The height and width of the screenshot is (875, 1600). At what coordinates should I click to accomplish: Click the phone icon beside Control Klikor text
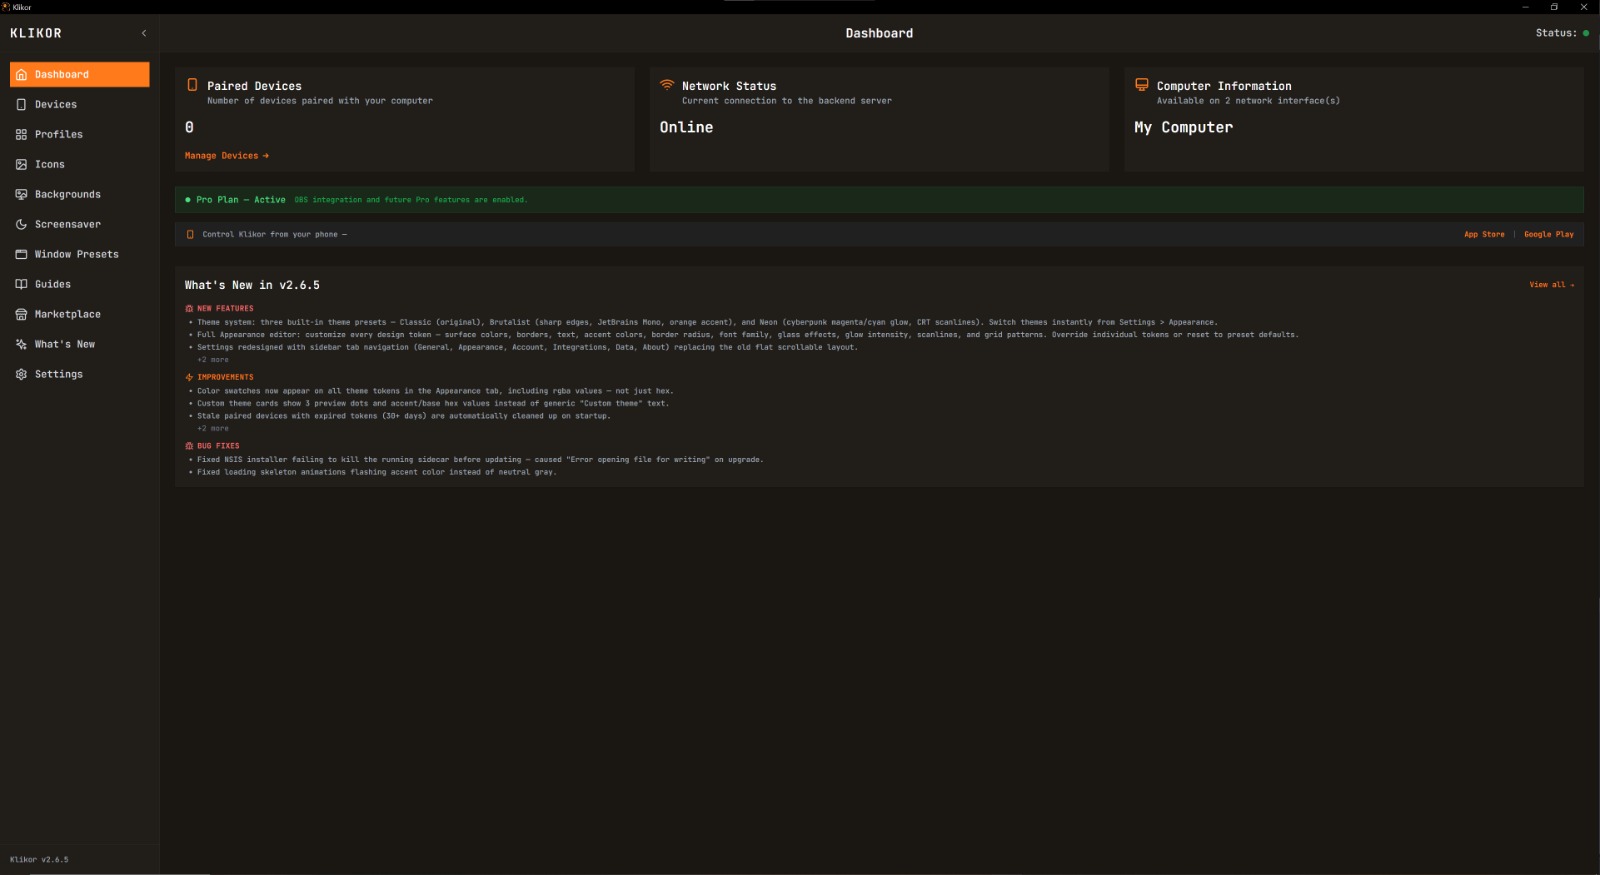coord(190,234)
